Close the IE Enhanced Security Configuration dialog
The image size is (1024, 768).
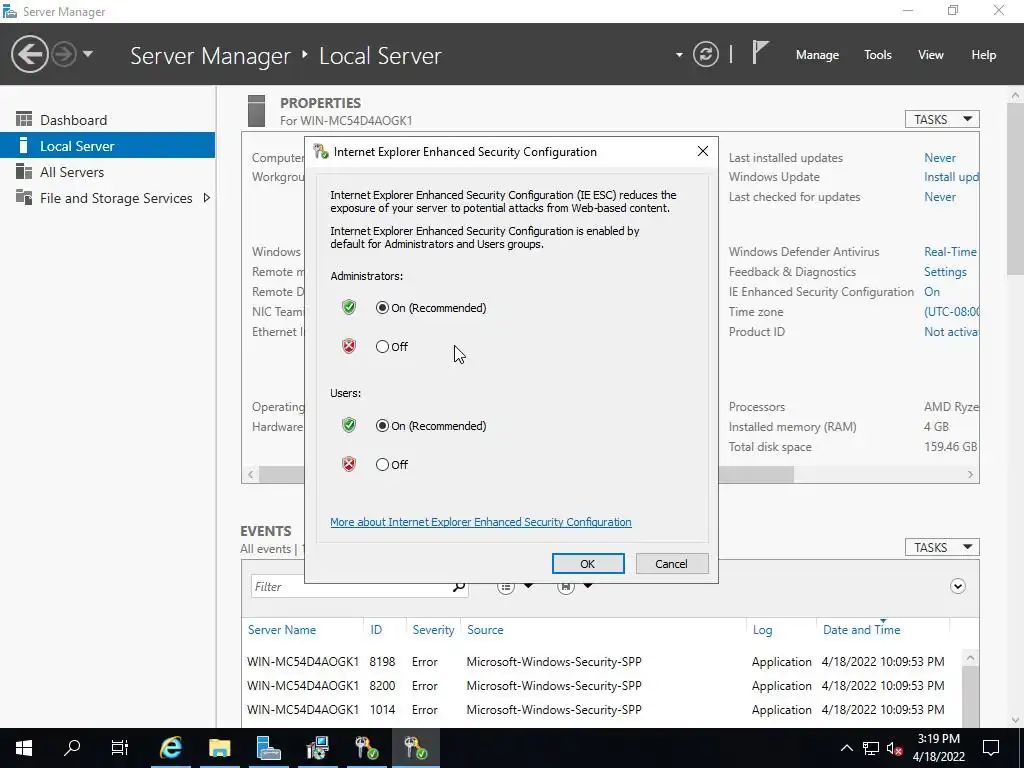point(703,152)
